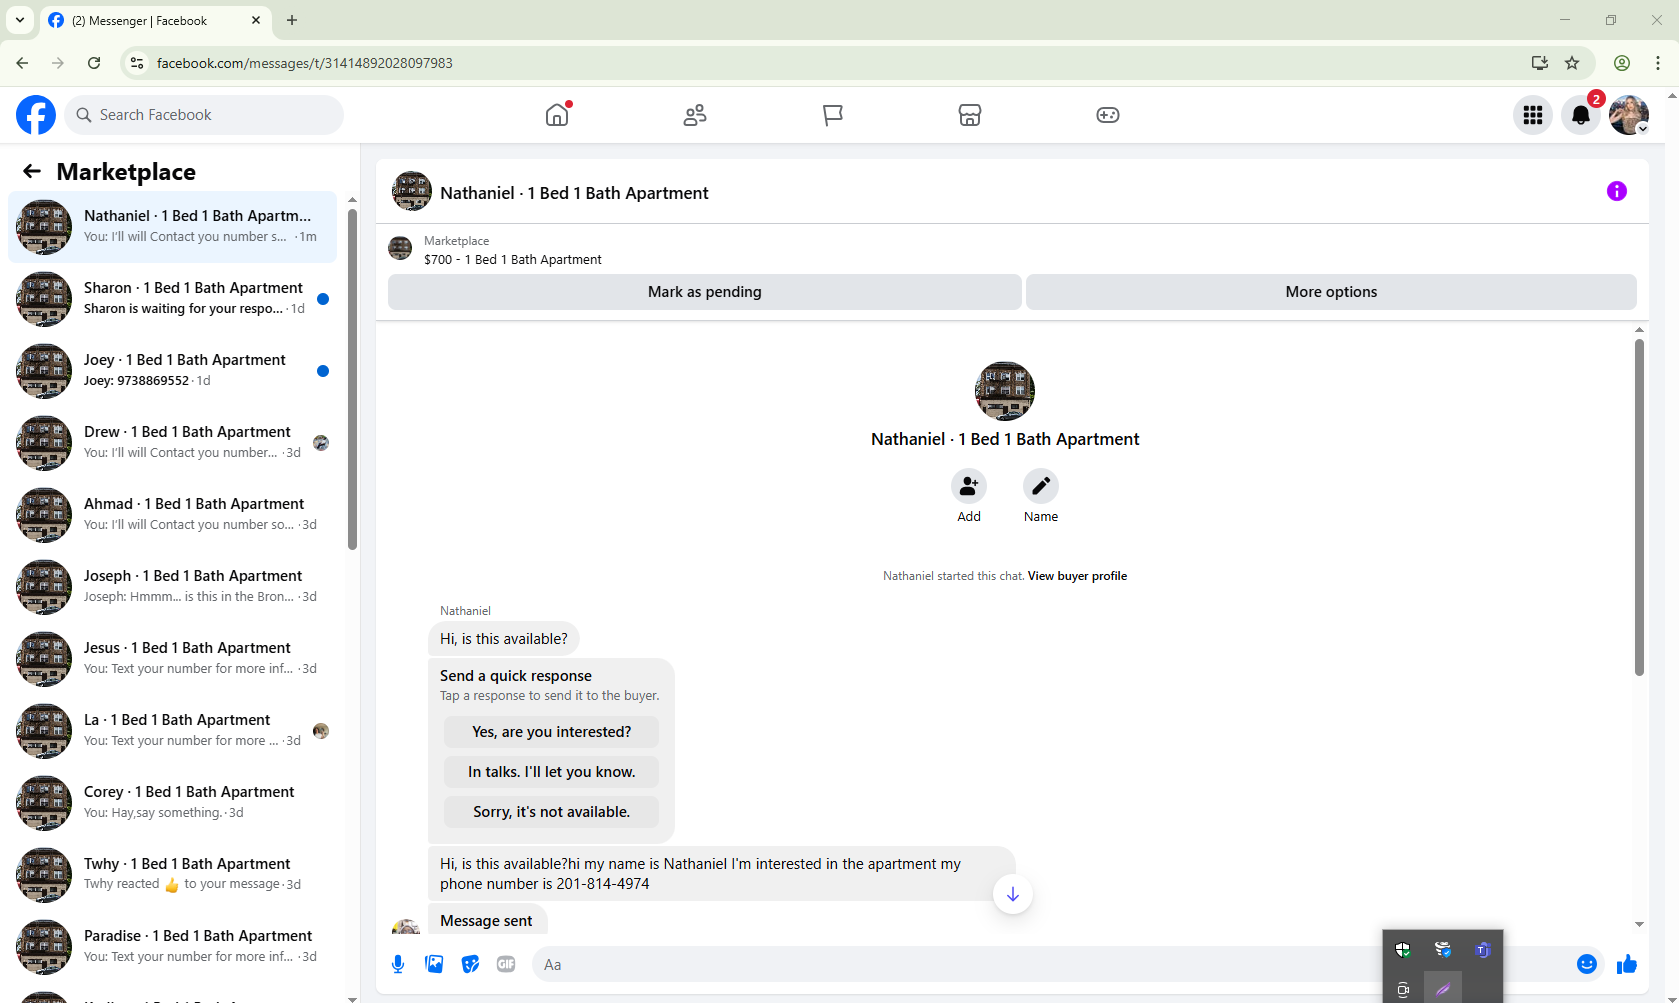The image size is (1679, 1003).
Task: Jump to latest message down-arrow button
Action: point(1013,894)
